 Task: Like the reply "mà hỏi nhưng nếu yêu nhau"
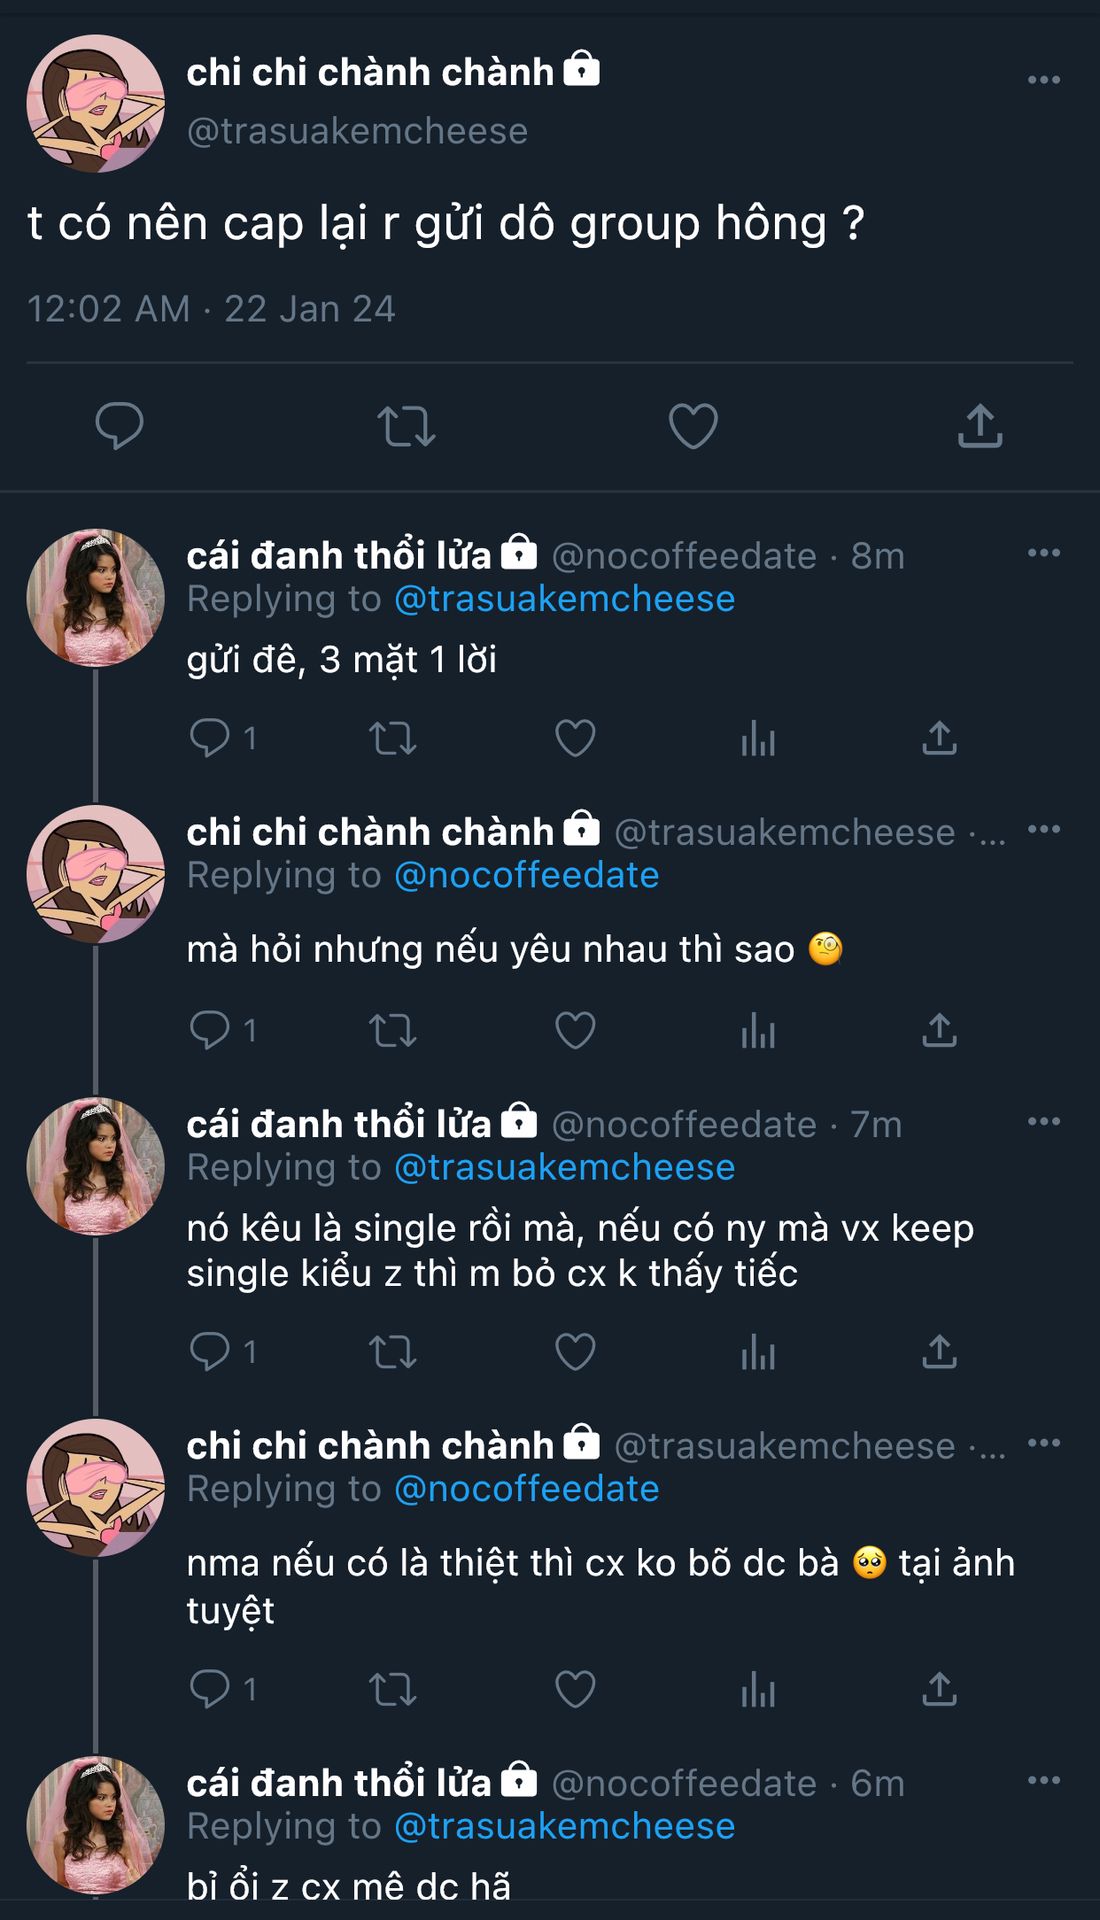point(575,1031)
